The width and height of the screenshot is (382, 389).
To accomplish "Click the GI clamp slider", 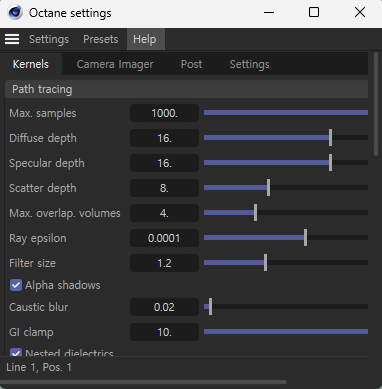I will click(286, 332).
